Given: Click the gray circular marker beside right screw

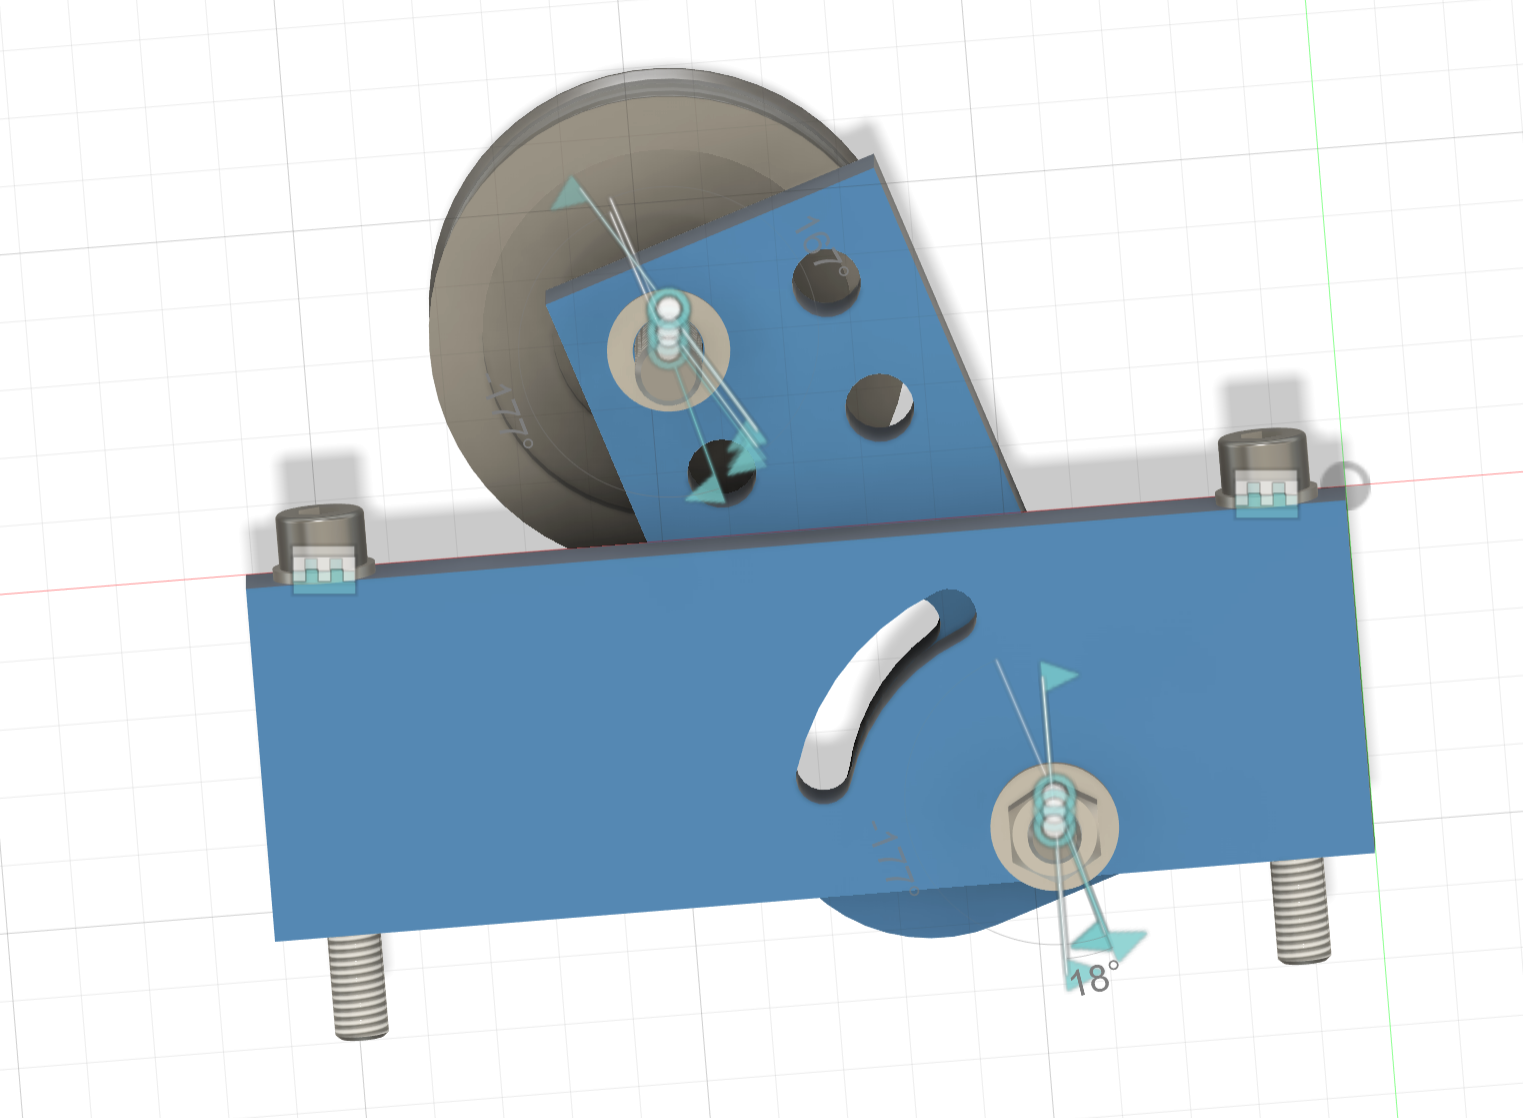Looking at the screenshot, I should tap(1347, 485).
